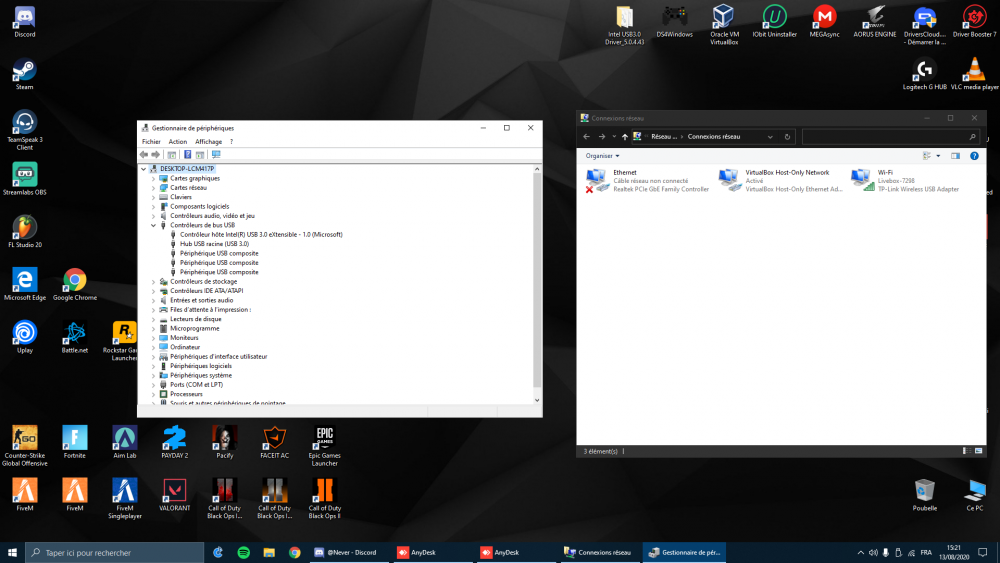Select the Ethernet connection icon
This screenshot has height=563, width=1000.
(x=598, y=179)
